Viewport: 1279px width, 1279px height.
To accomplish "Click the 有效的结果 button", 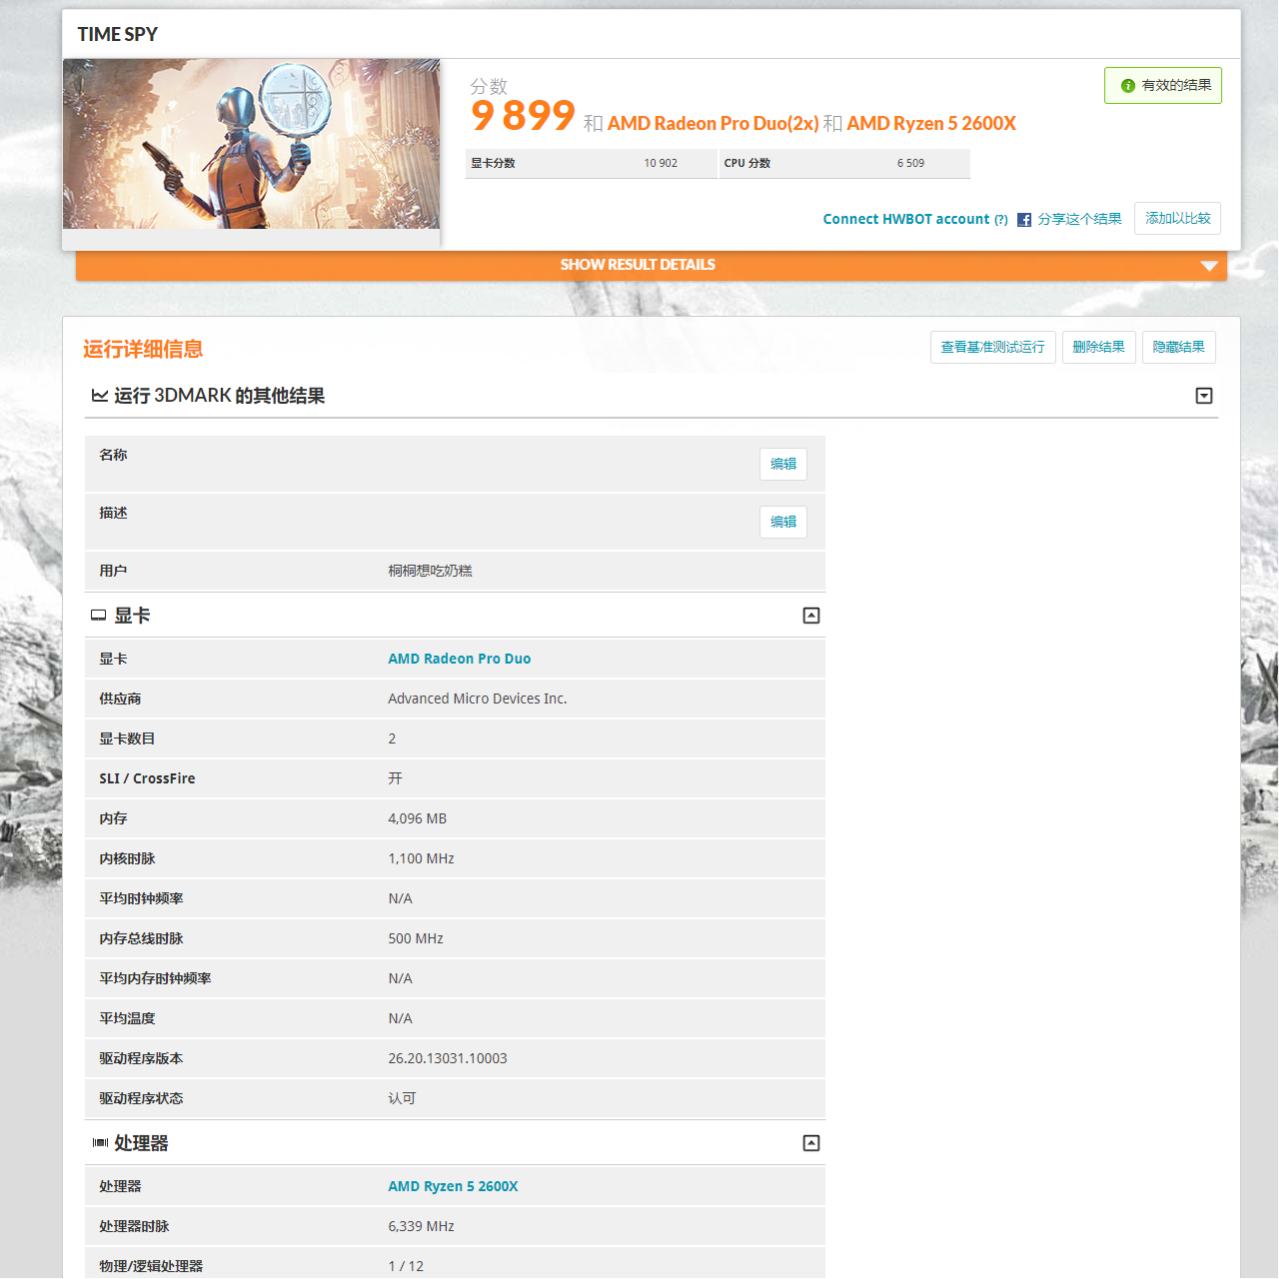I will pos(1163,86).
